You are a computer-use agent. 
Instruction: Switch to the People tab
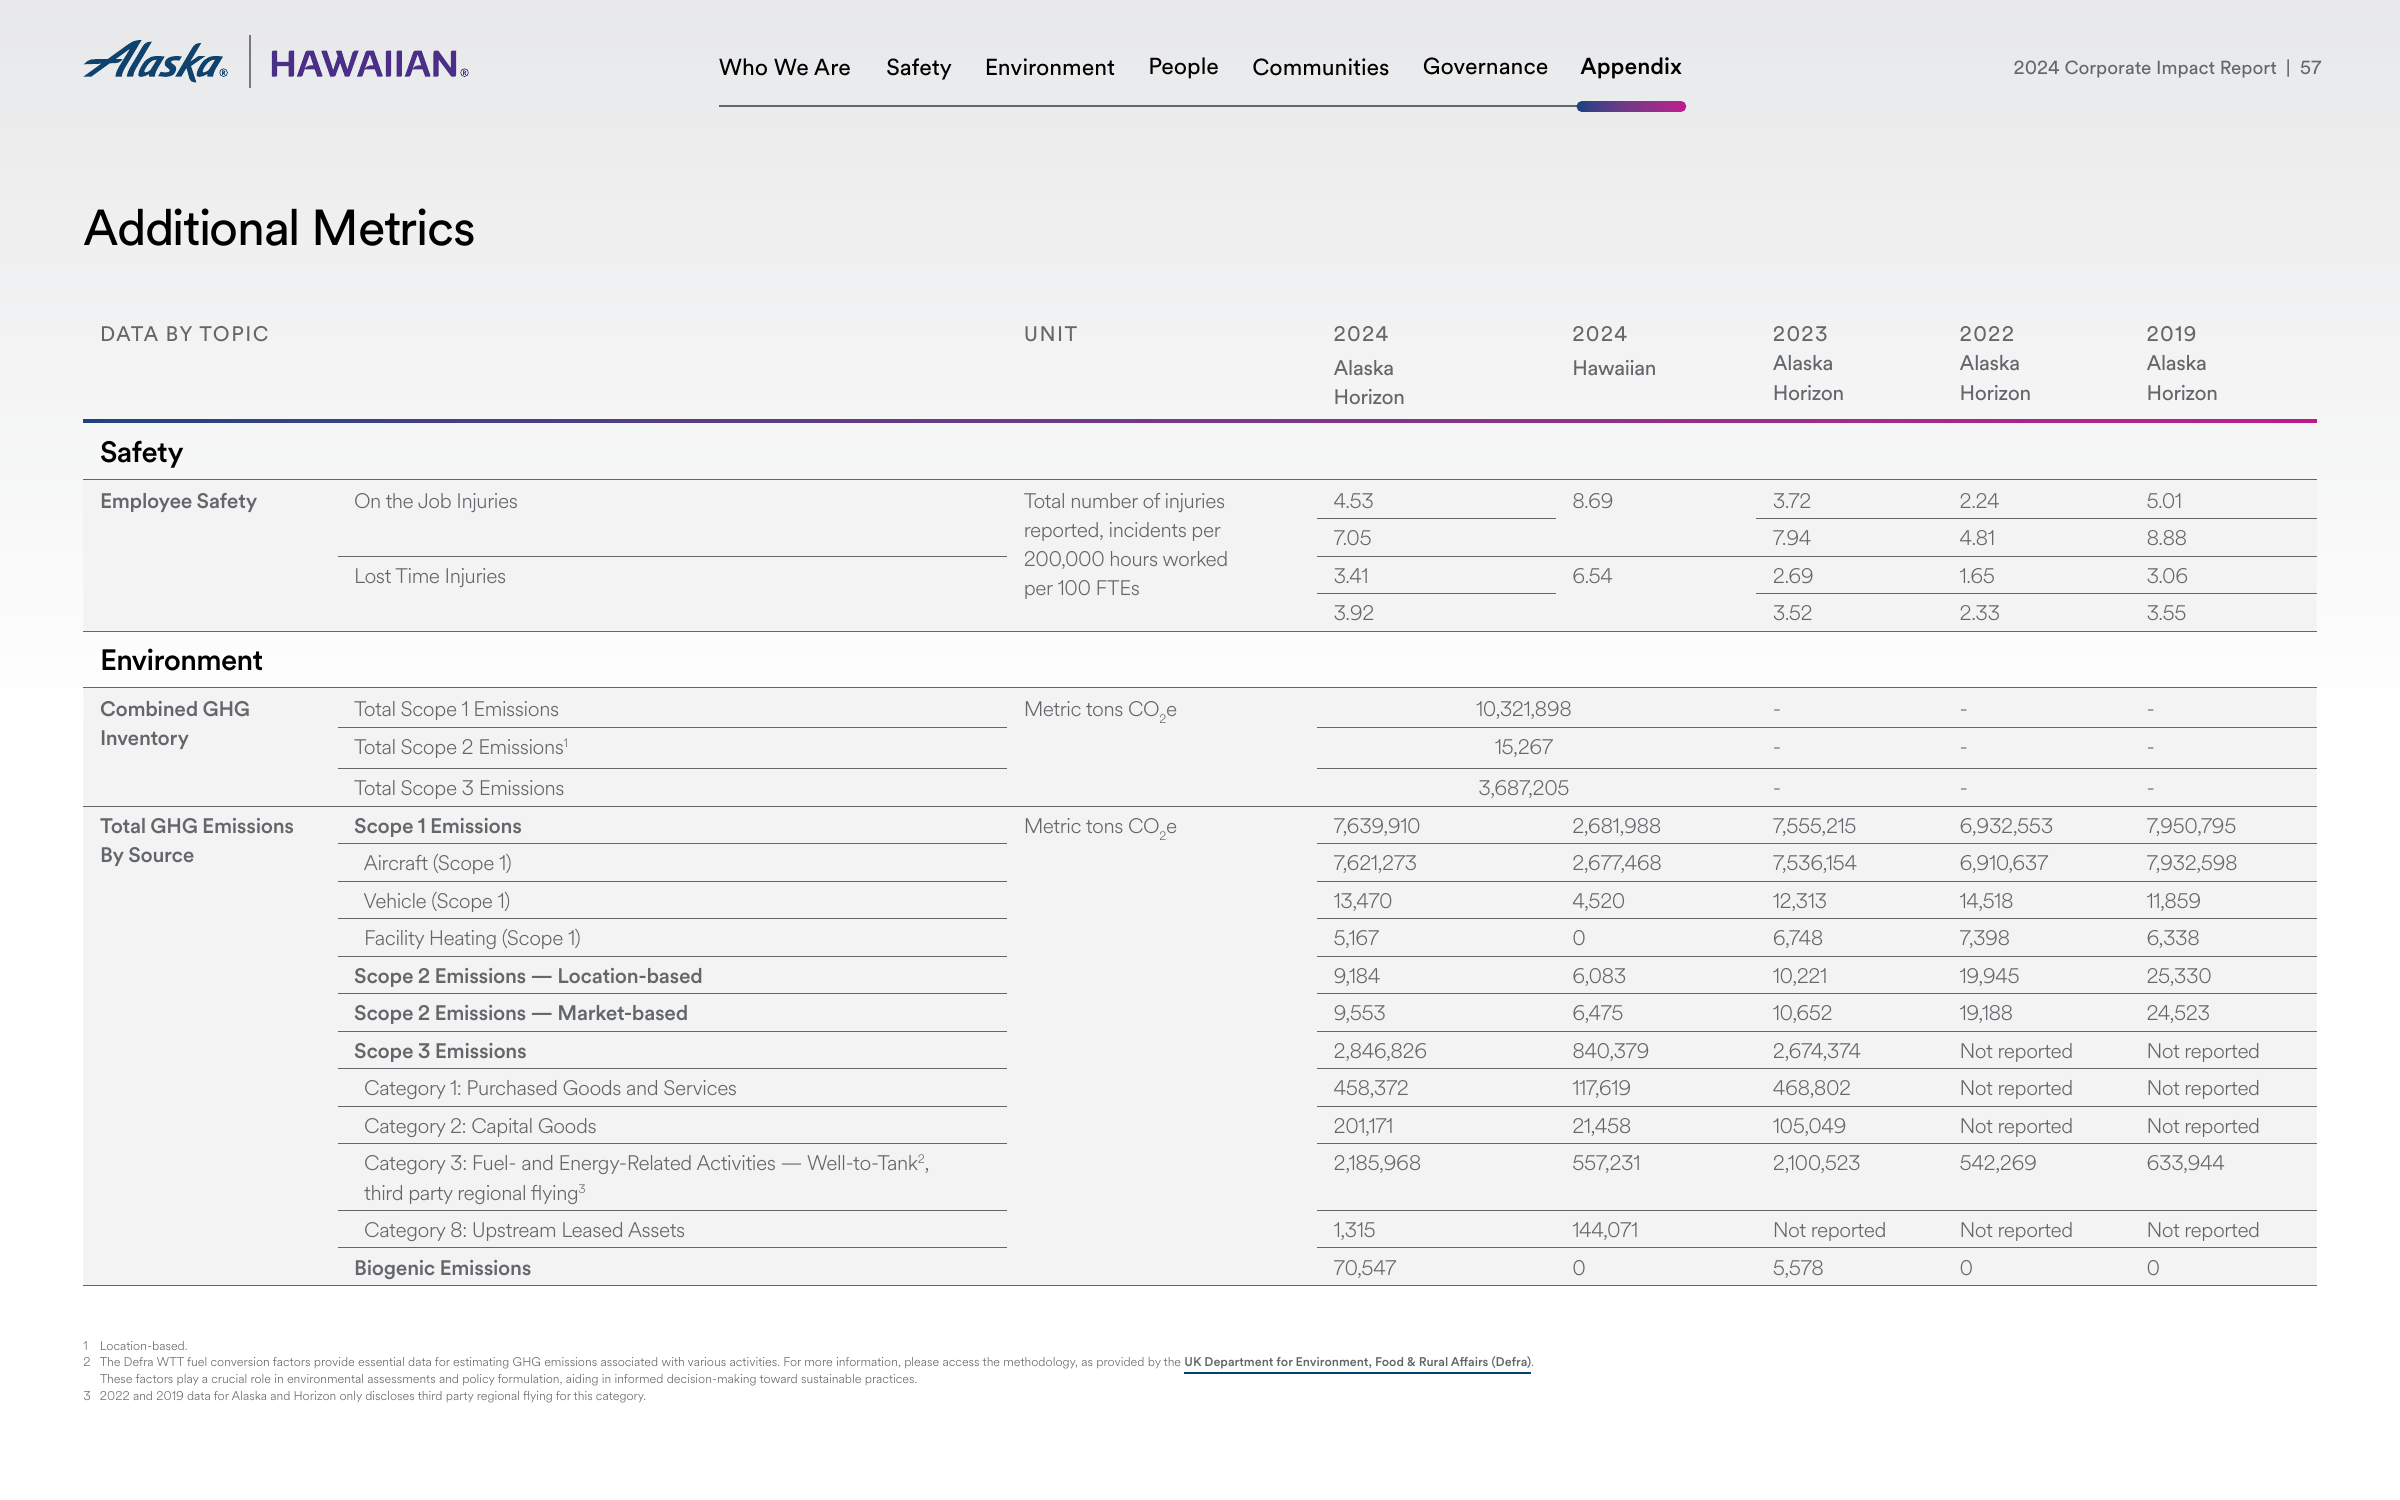coord(1183,67)
